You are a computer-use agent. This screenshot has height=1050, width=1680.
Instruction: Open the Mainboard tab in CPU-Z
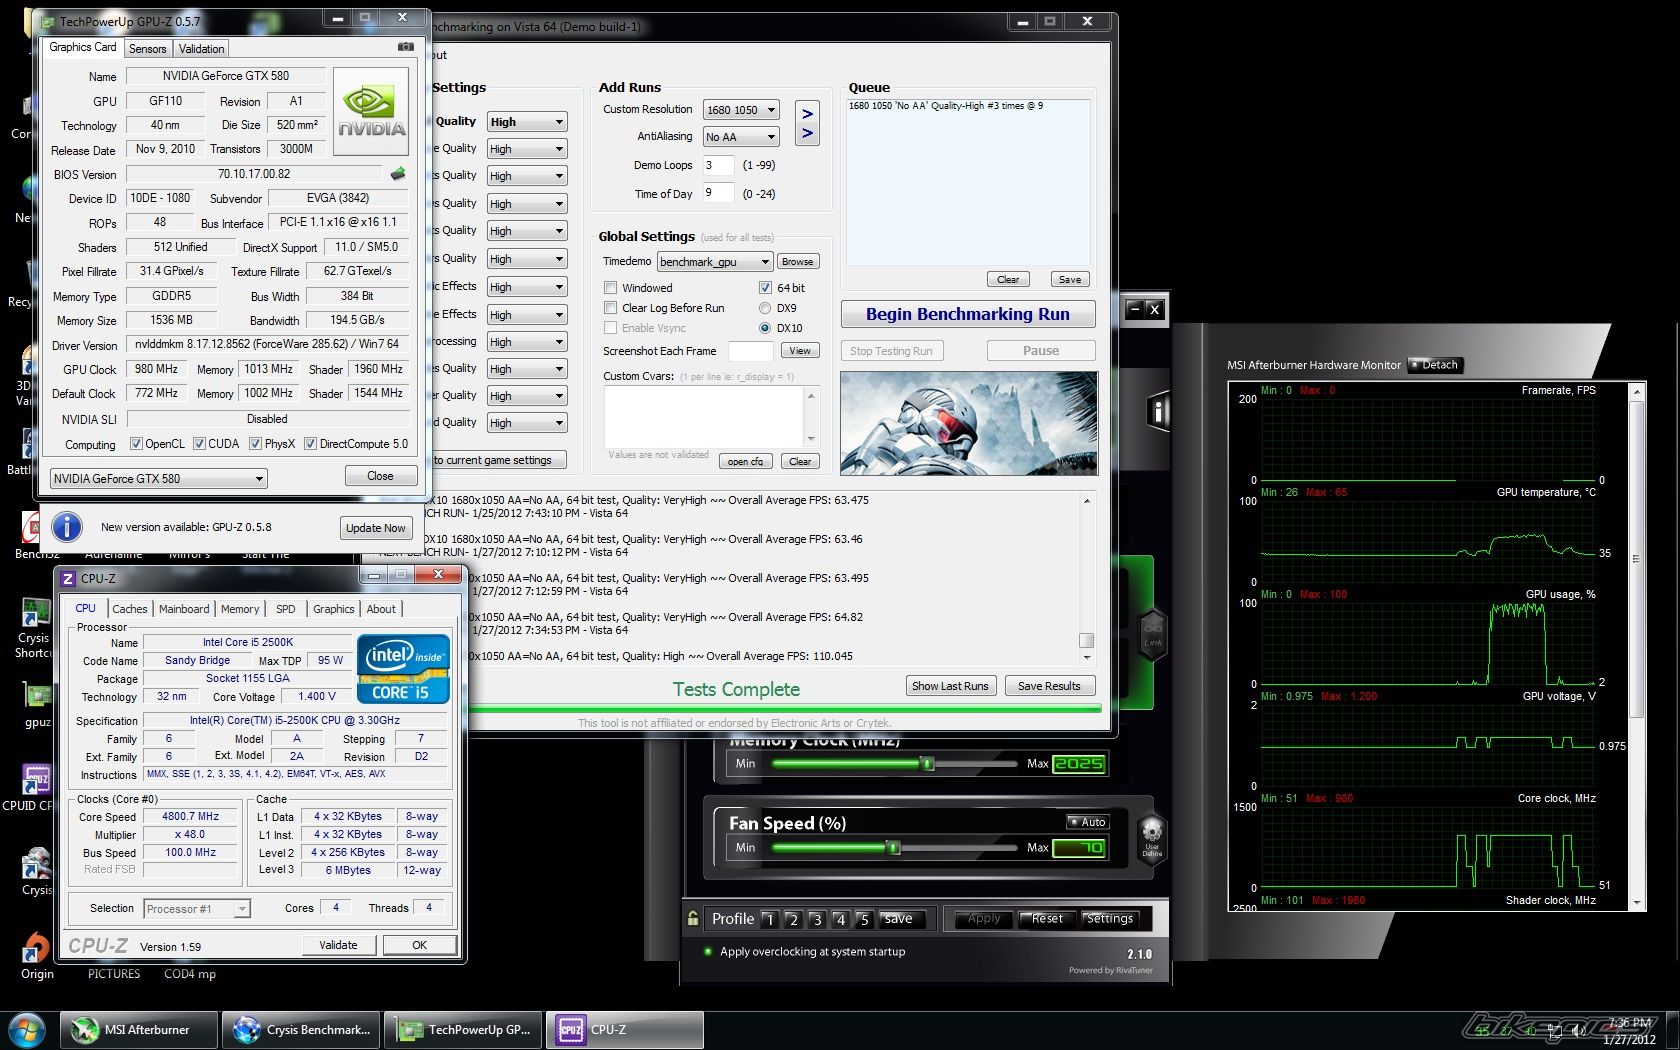[x=184, y=609]
